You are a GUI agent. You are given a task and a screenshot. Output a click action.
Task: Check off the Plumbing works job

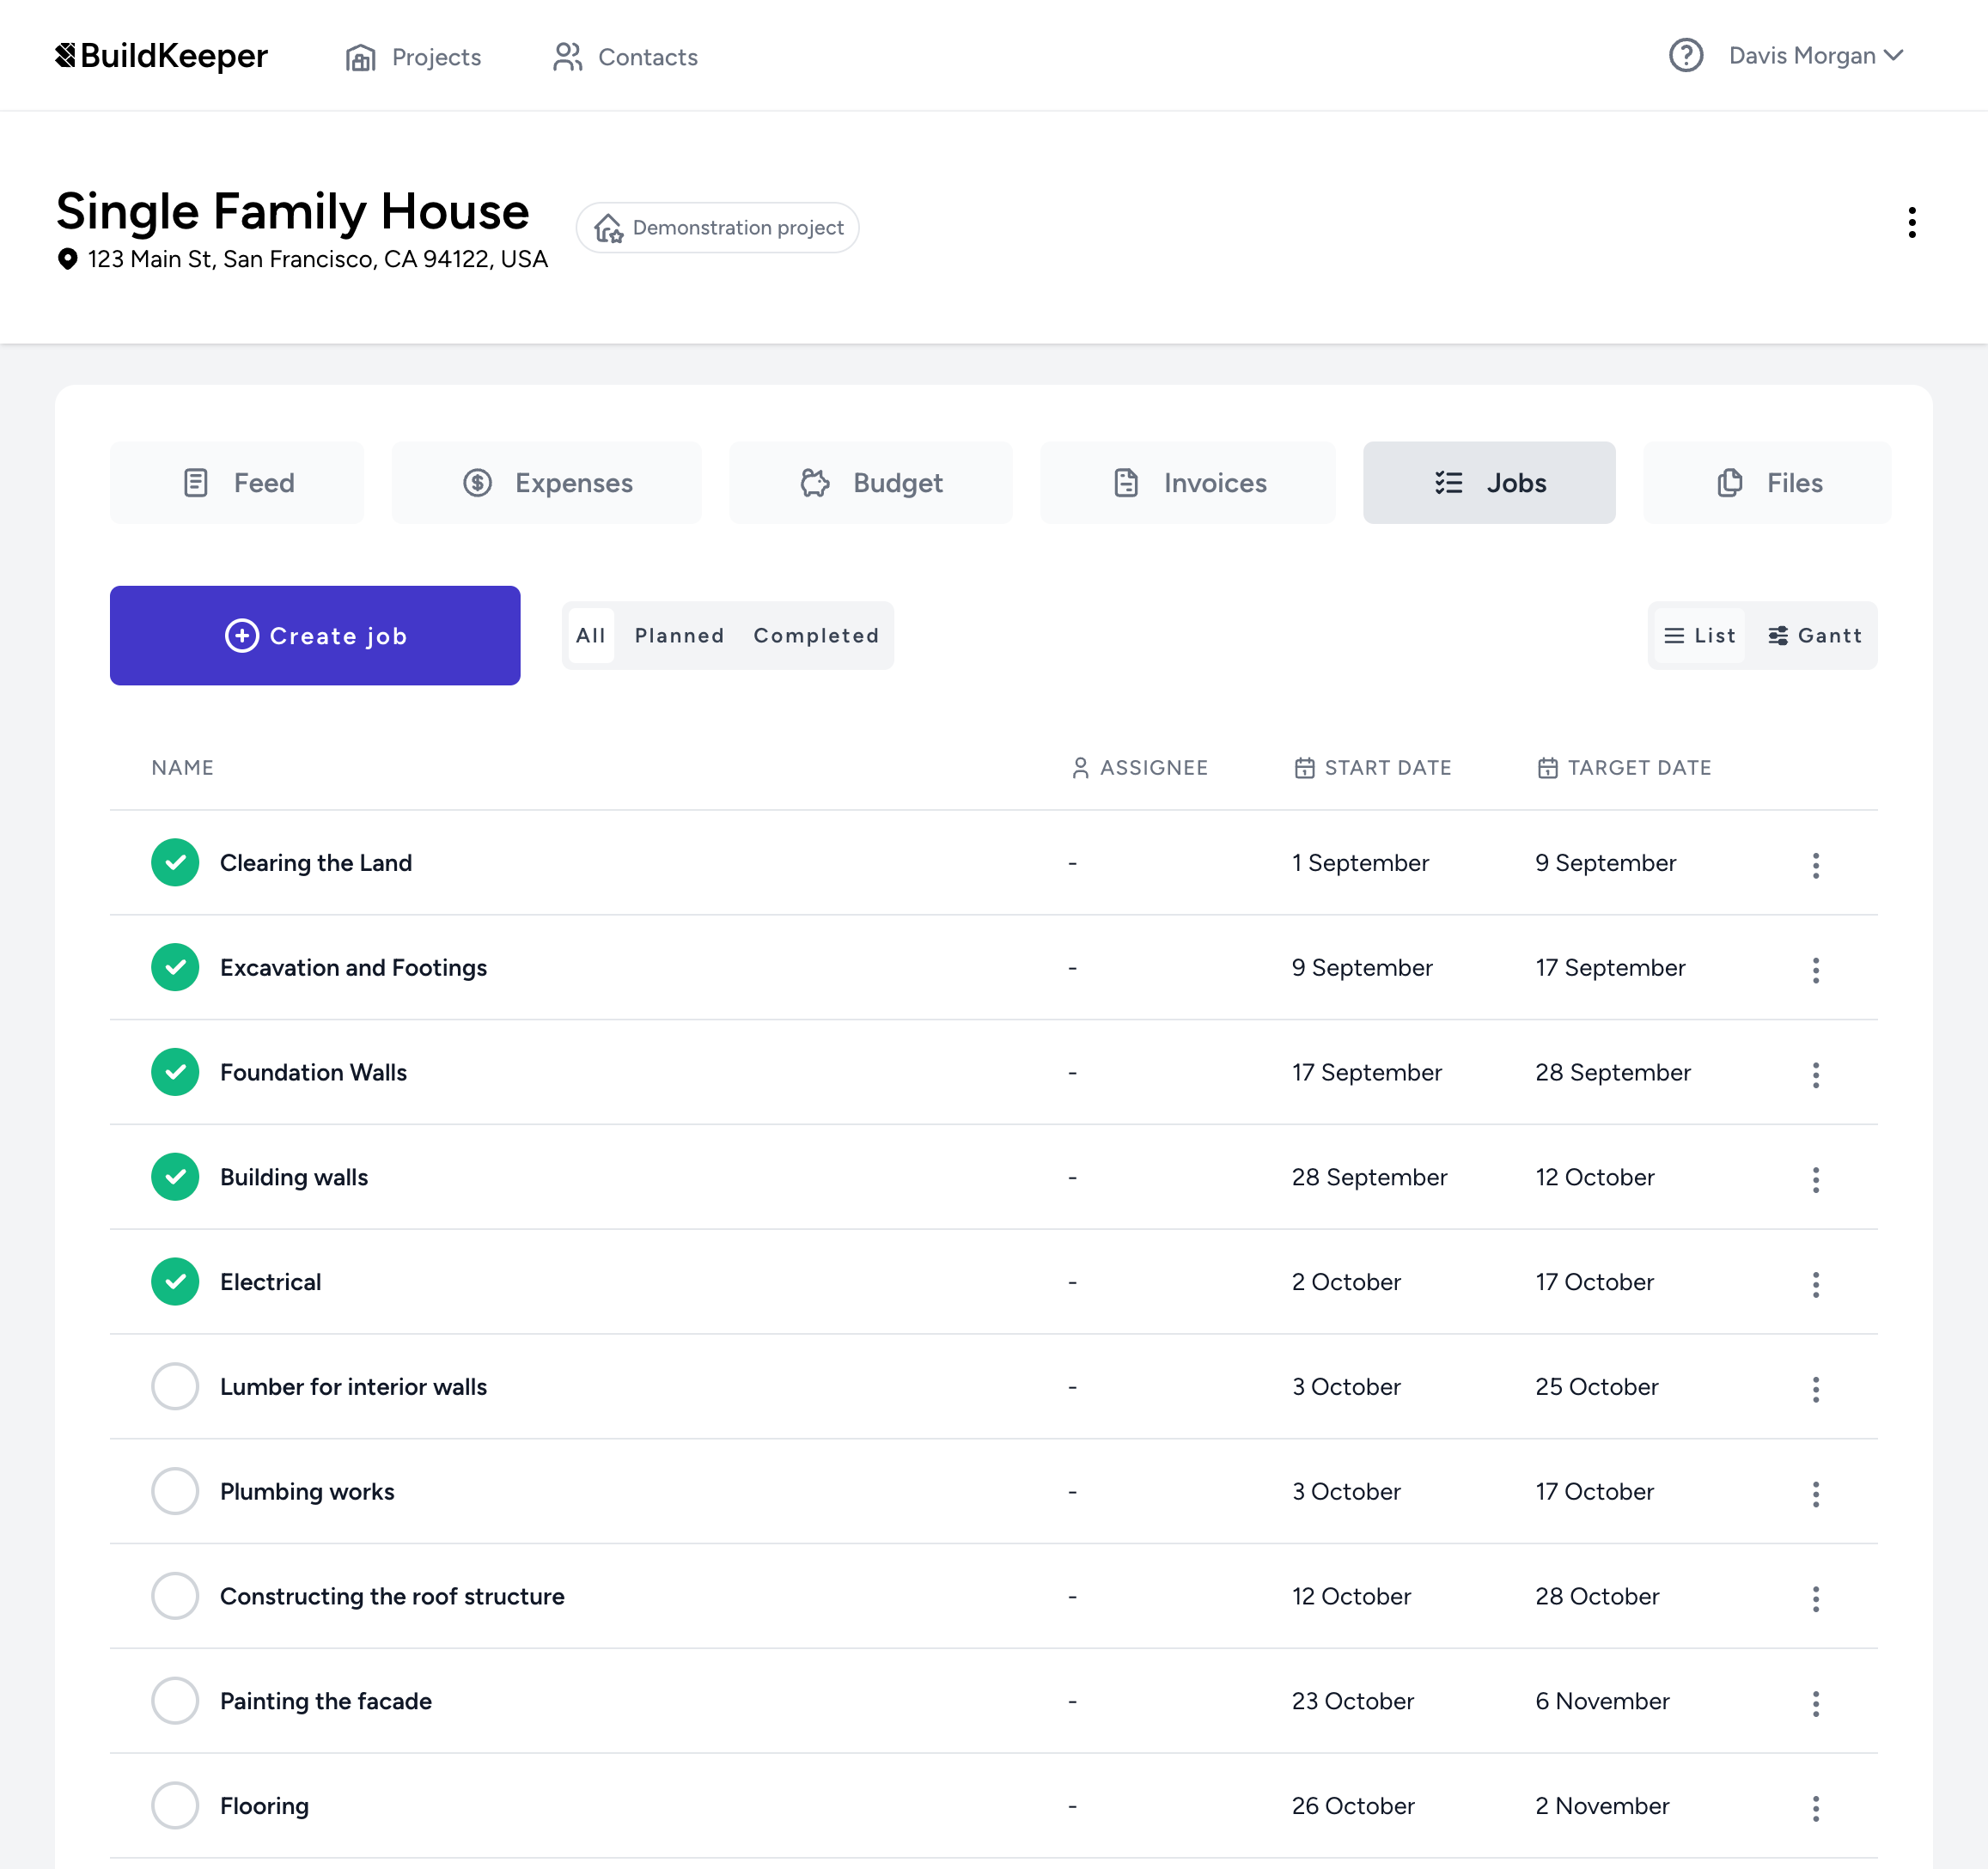point(175,1491)
